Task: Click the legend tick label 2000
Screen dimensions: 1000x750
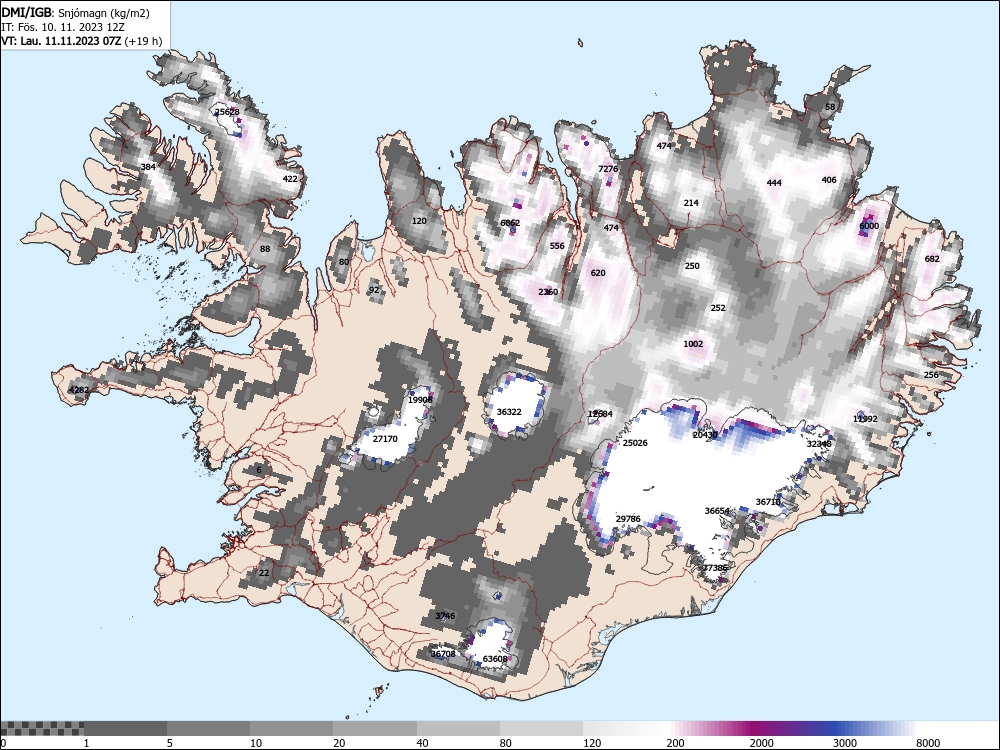Action: click(761, 743)
